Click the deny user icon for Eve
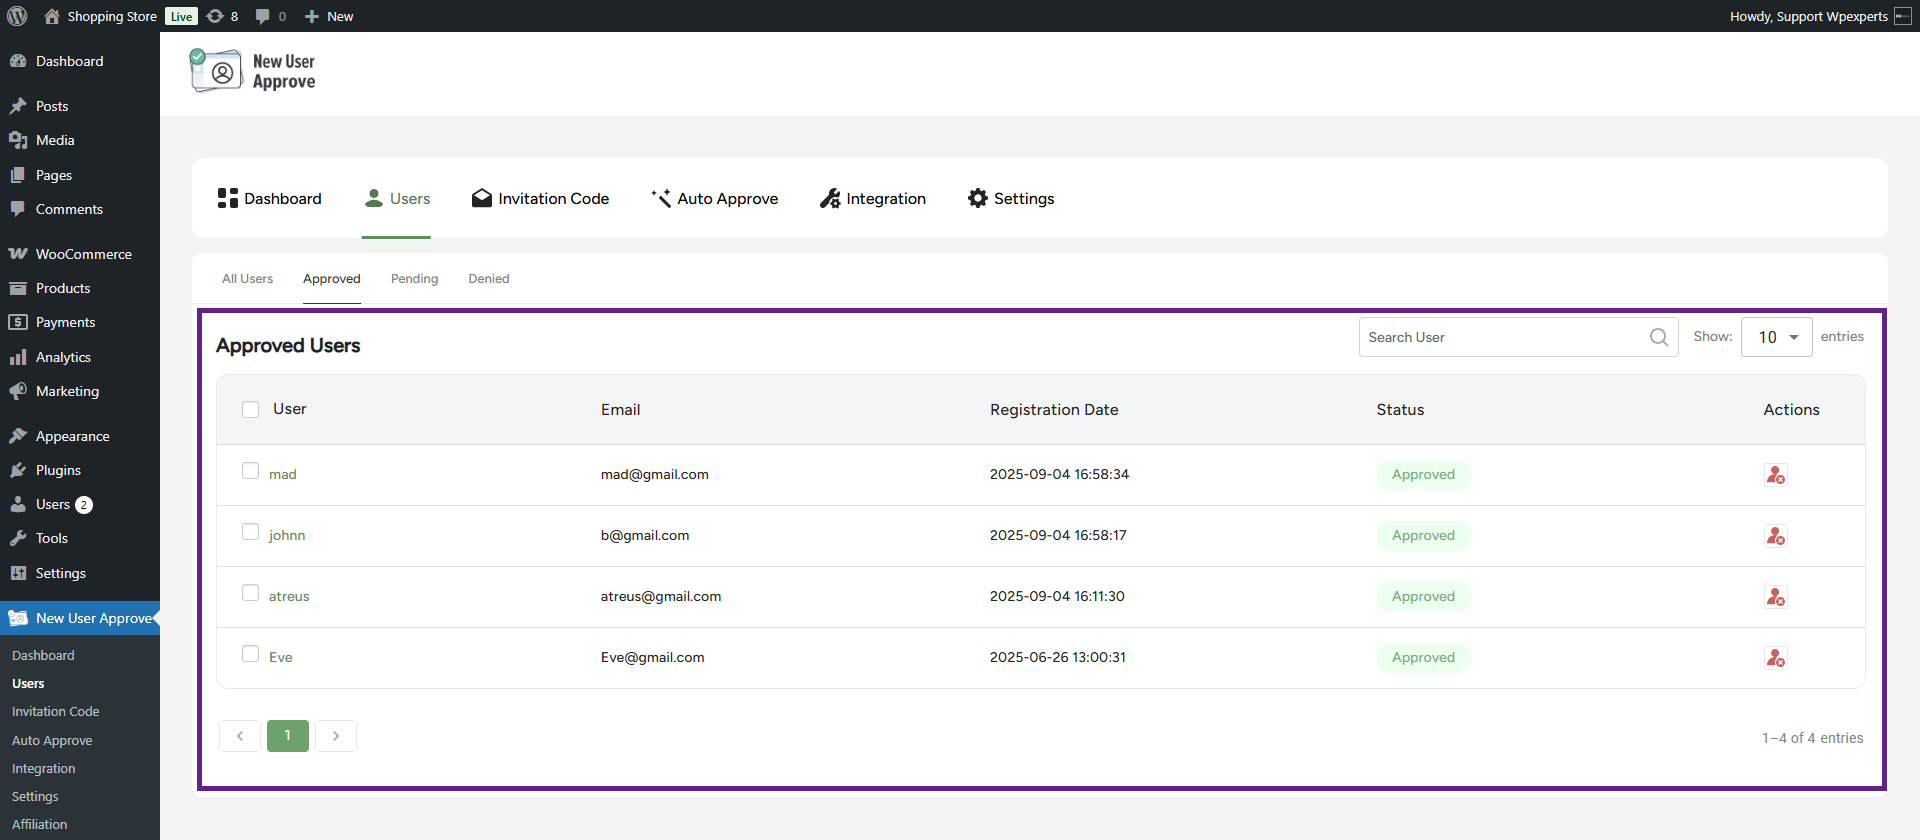1920x840 pixels. point(1775,658)
